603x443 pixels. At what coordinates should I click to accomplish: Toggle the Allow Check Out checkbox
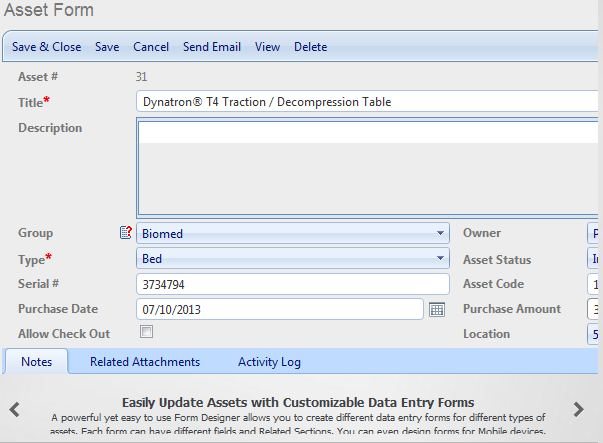[x=147, y=331]
